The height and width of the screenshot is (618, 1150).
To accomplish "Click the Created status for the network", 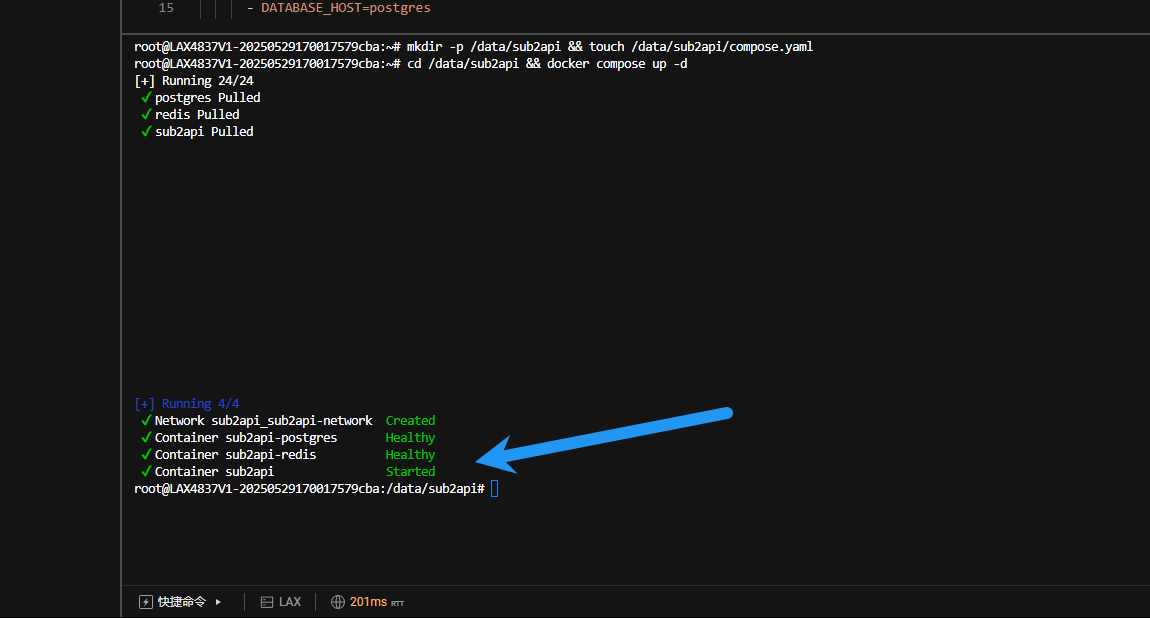I will [x=410, y=420].
